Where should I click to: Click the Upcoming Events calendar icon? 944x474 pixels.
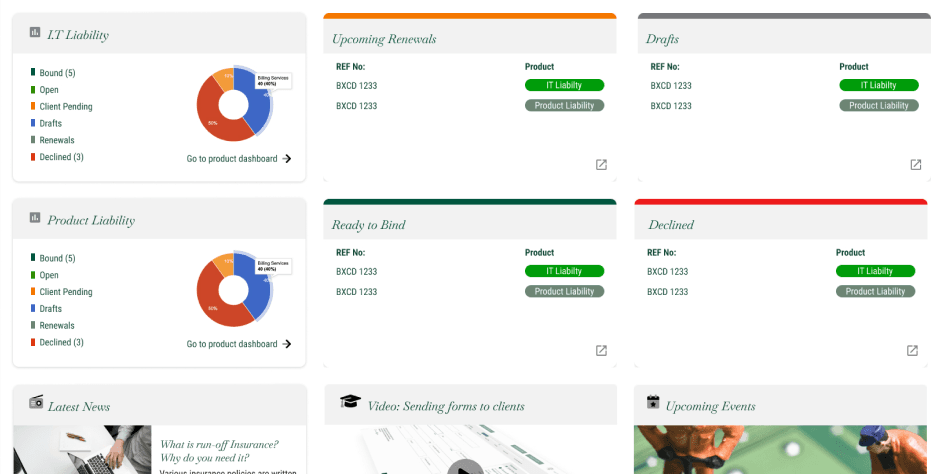click(653, 402)
